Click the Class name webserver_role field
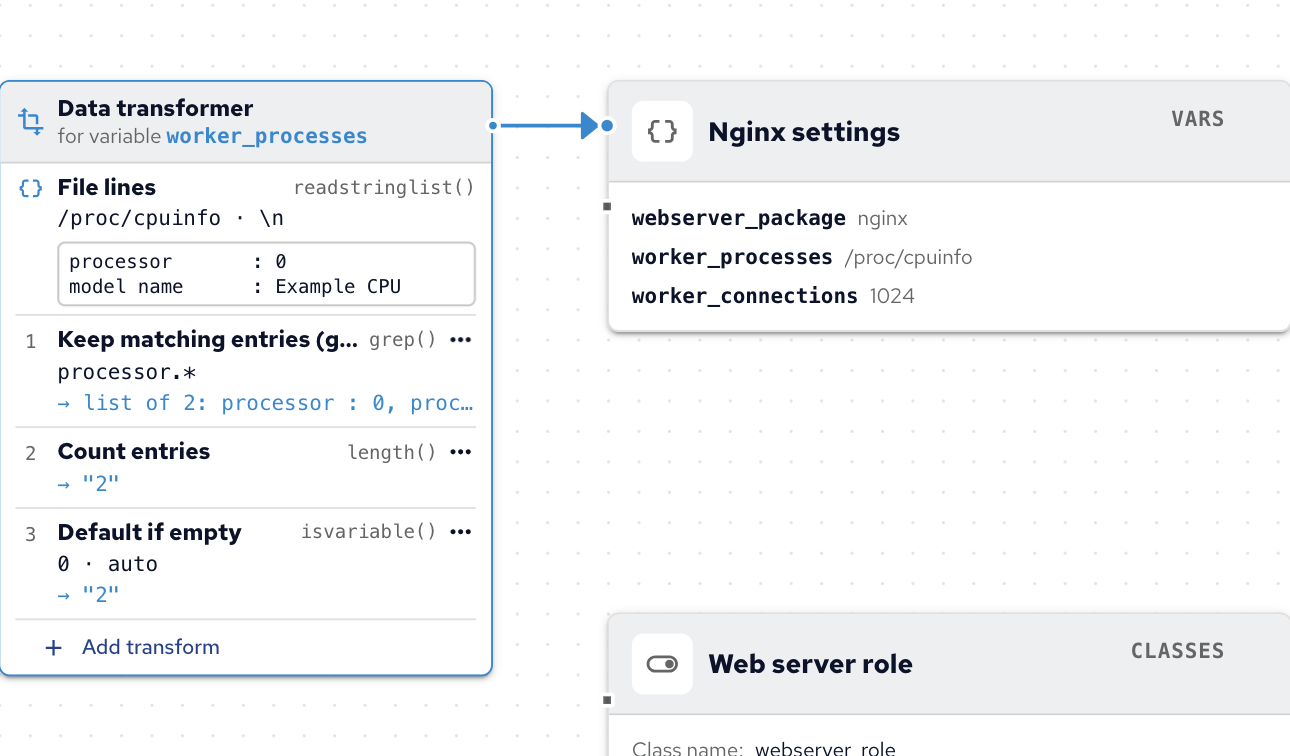Viewport: 1290px width, 756px height. [x=764, y=748]
